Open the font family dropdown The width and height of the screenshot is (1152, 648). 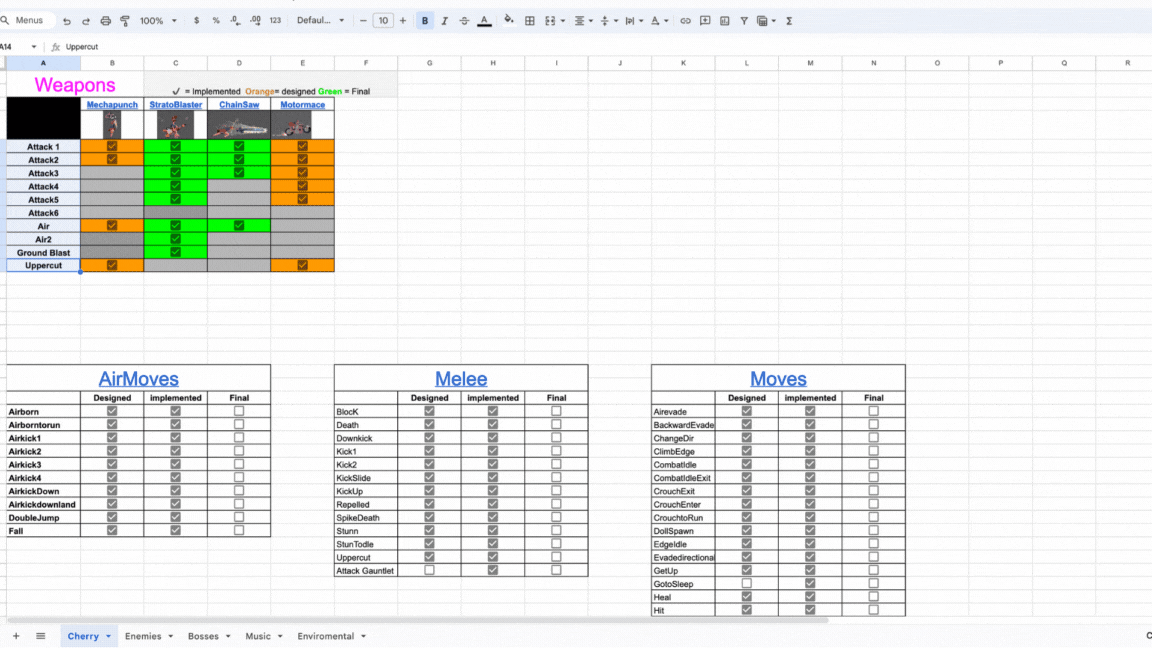tap(320, 21)
